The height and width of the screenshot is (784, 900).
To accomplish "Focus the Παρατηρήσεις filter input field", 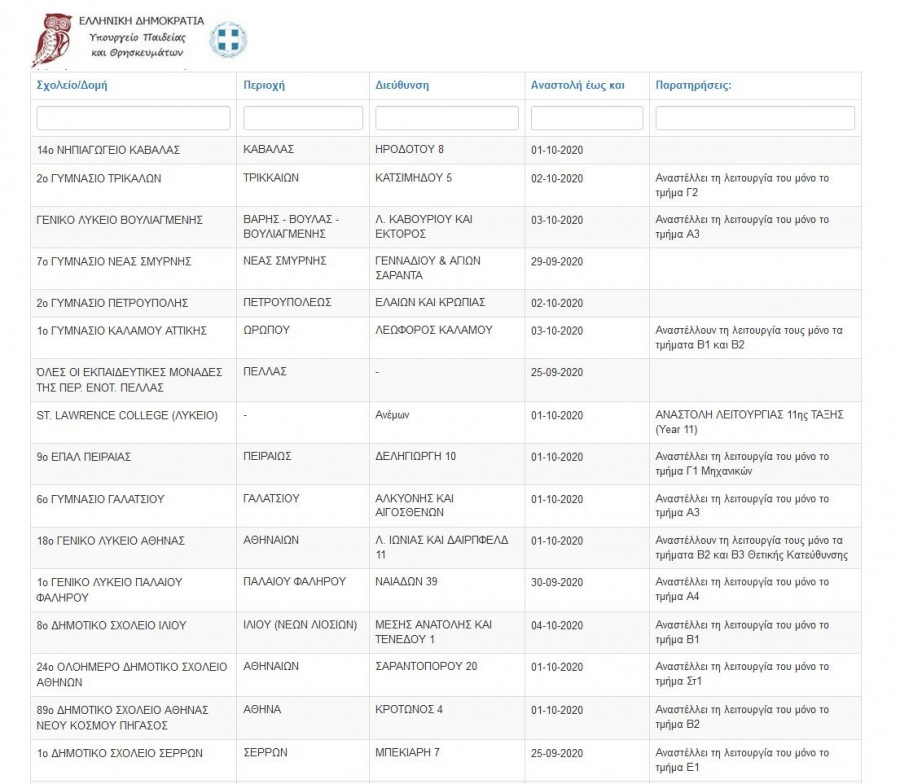I will pyautogui.click(x=755, y=118).
